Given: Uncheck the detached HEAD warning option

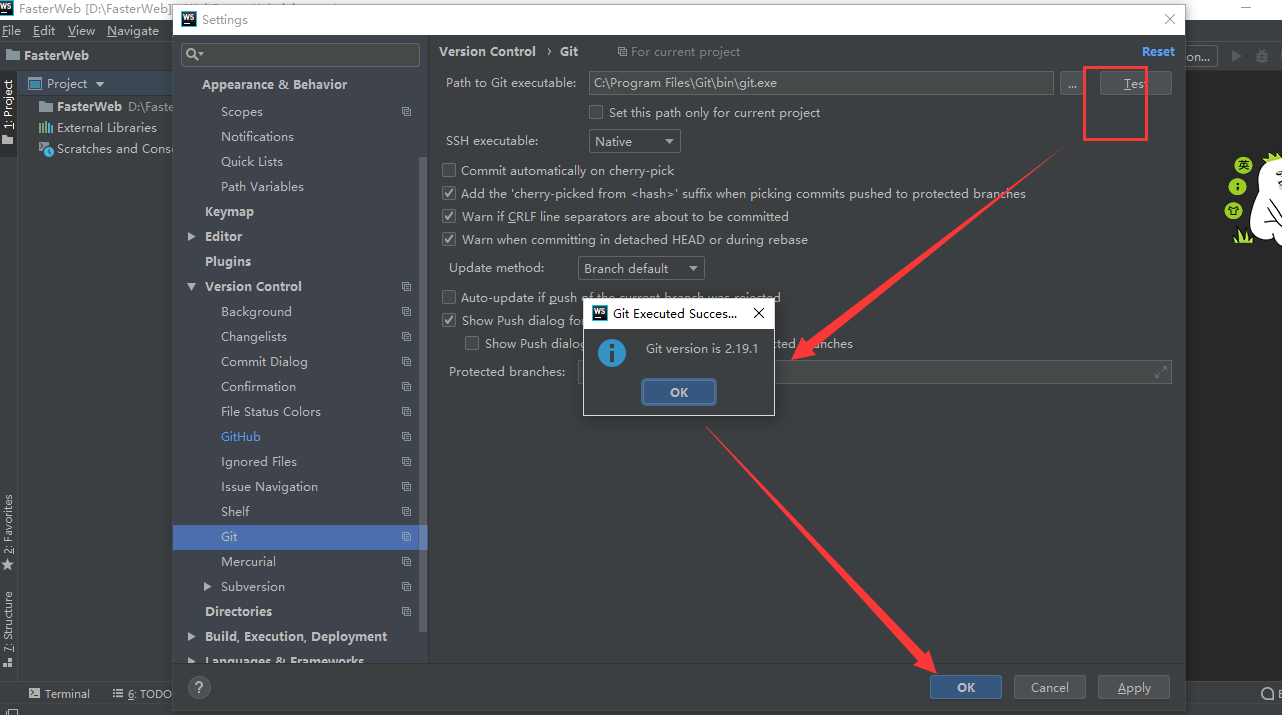Looking at the screenshot, I should point(449,239).
